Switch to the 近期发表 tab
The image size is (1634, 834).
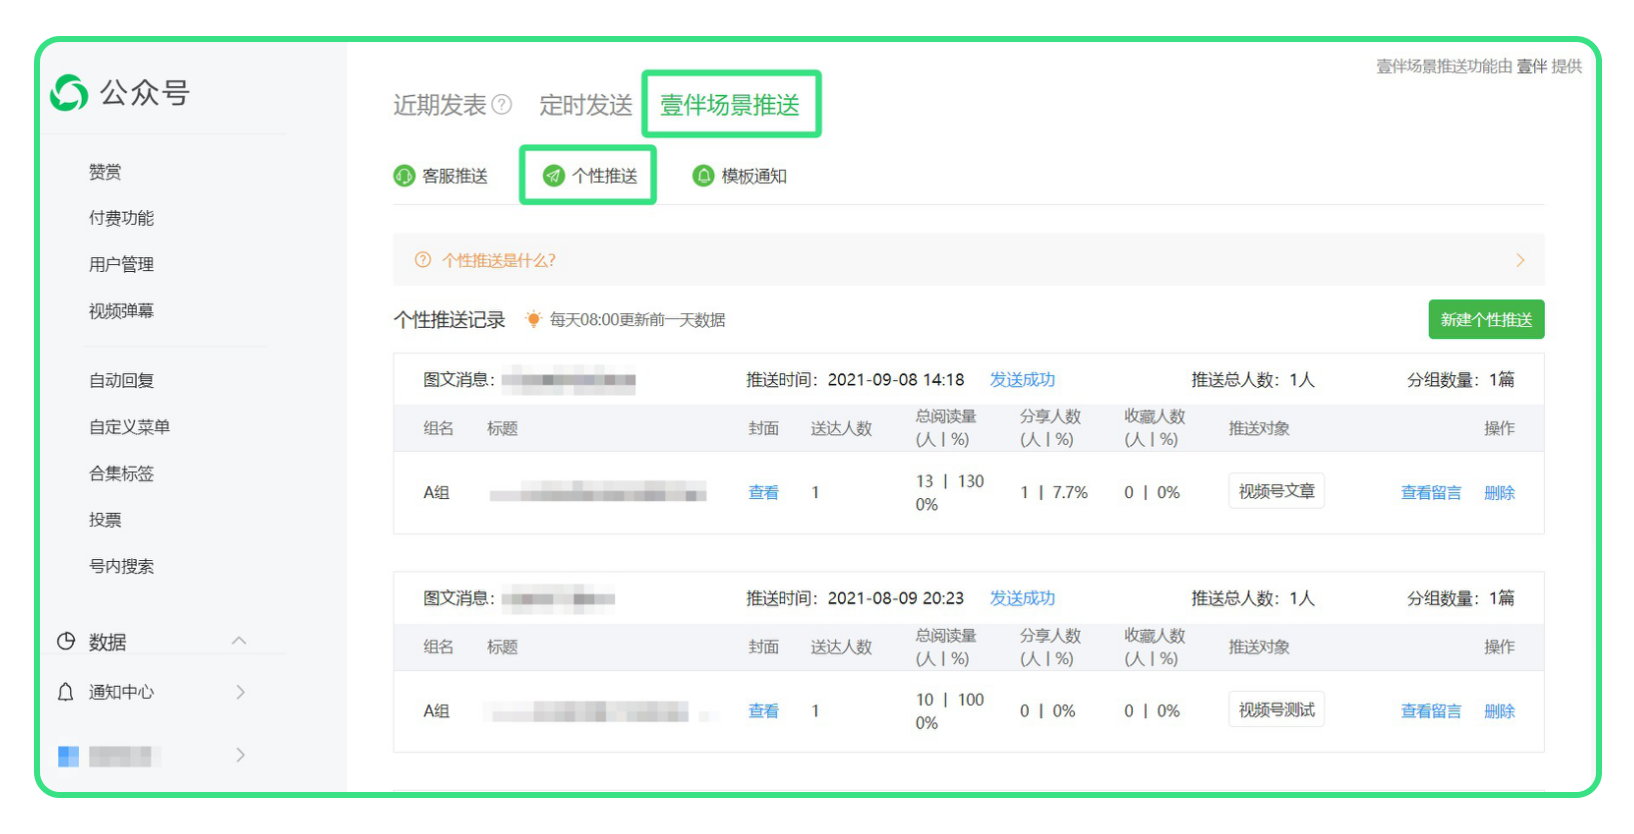(x=439, y=105)
